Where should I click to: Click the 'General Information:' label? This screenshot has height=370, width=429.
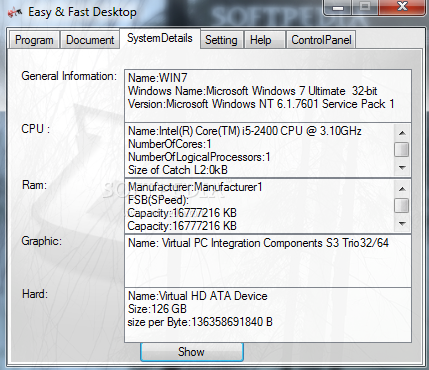(x=69, y=76)
